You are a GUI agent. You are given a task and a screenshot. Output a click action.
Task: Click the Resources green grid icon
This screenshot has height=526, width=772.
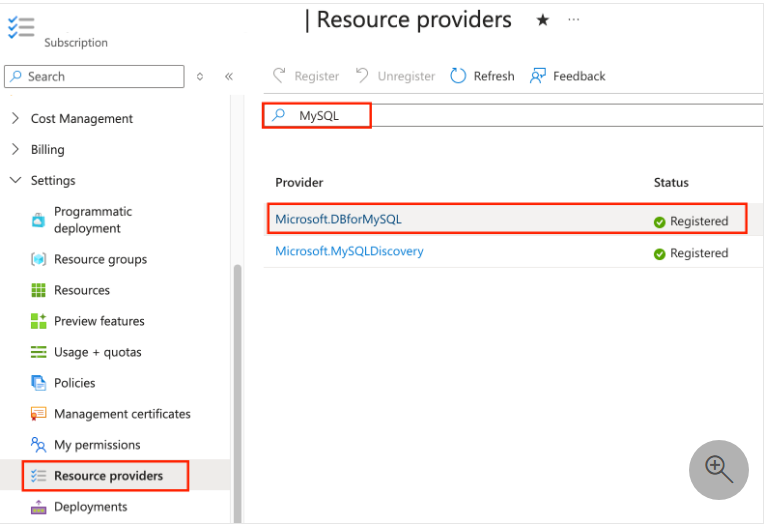[38, 290]
